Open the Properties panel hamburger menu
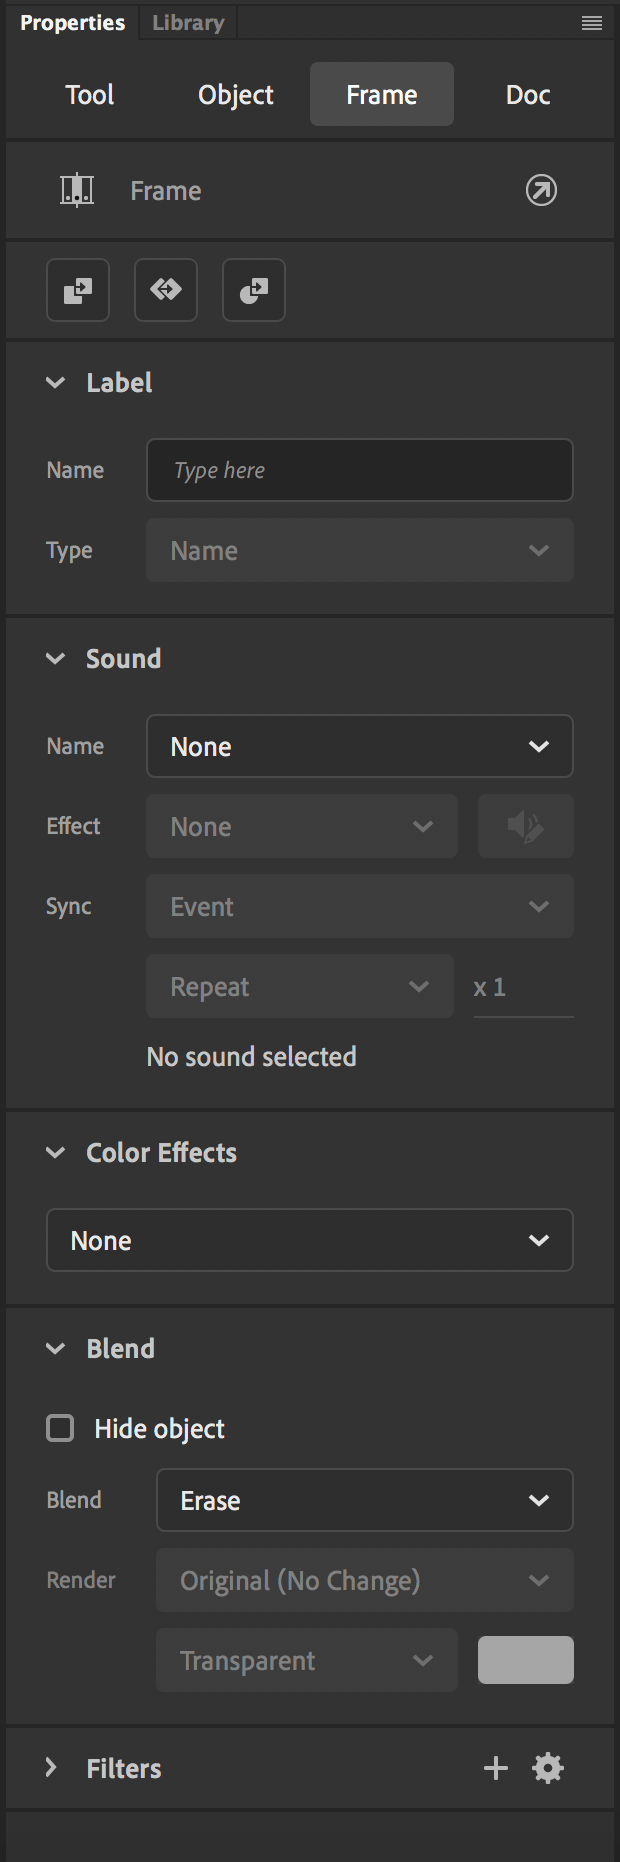Screen dimensions: 620x1862 (592, 23)
